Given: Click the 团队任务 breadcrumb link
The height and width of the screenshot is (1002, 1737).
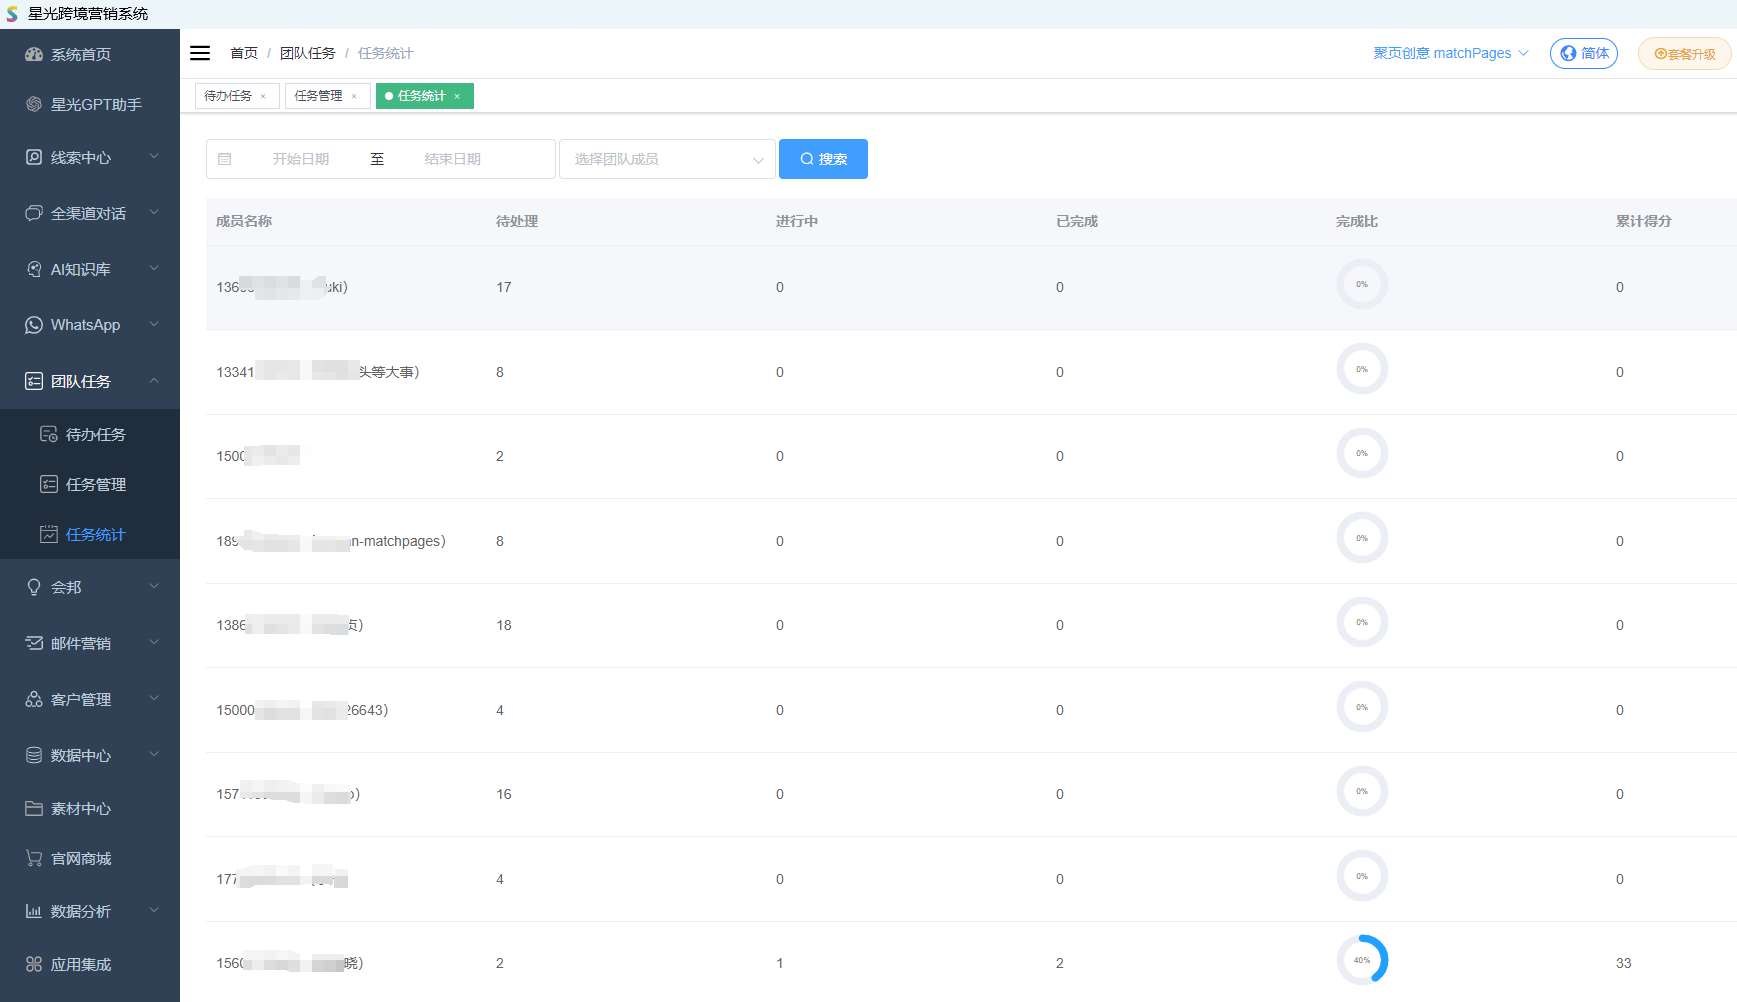Looking at the screenshot, I should pyautogui.click(x=308, y=53).
